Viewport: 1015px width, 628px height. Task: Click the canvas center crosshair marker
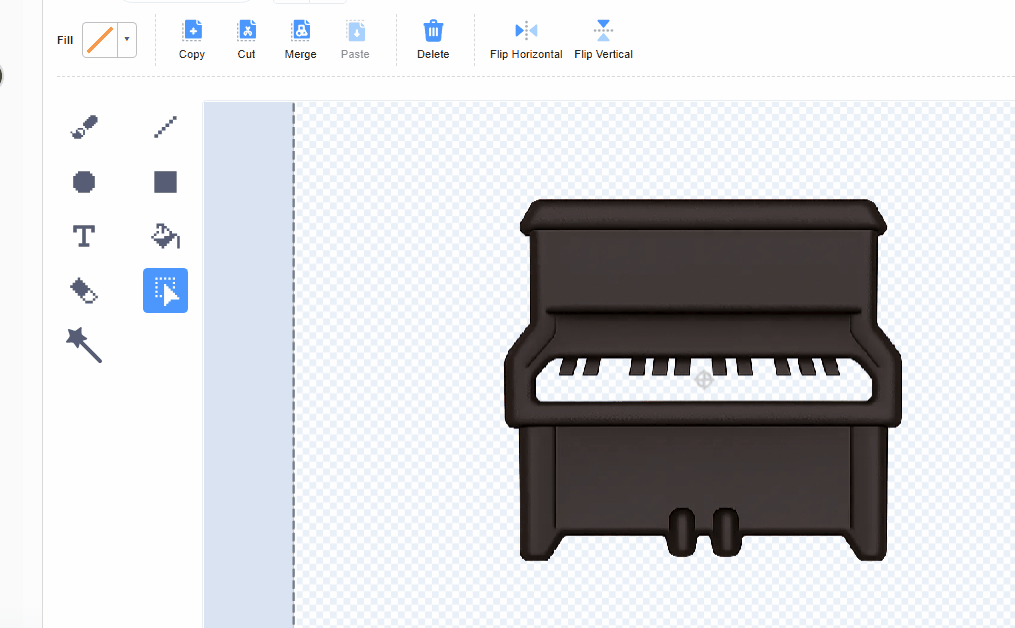(704, 379)
